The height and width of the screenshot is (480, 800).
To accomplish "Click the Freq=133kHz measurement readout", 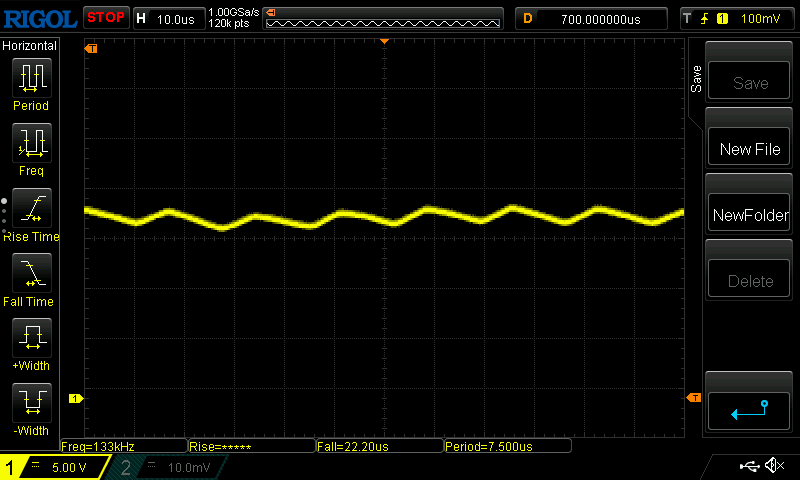I will [124, 446].
